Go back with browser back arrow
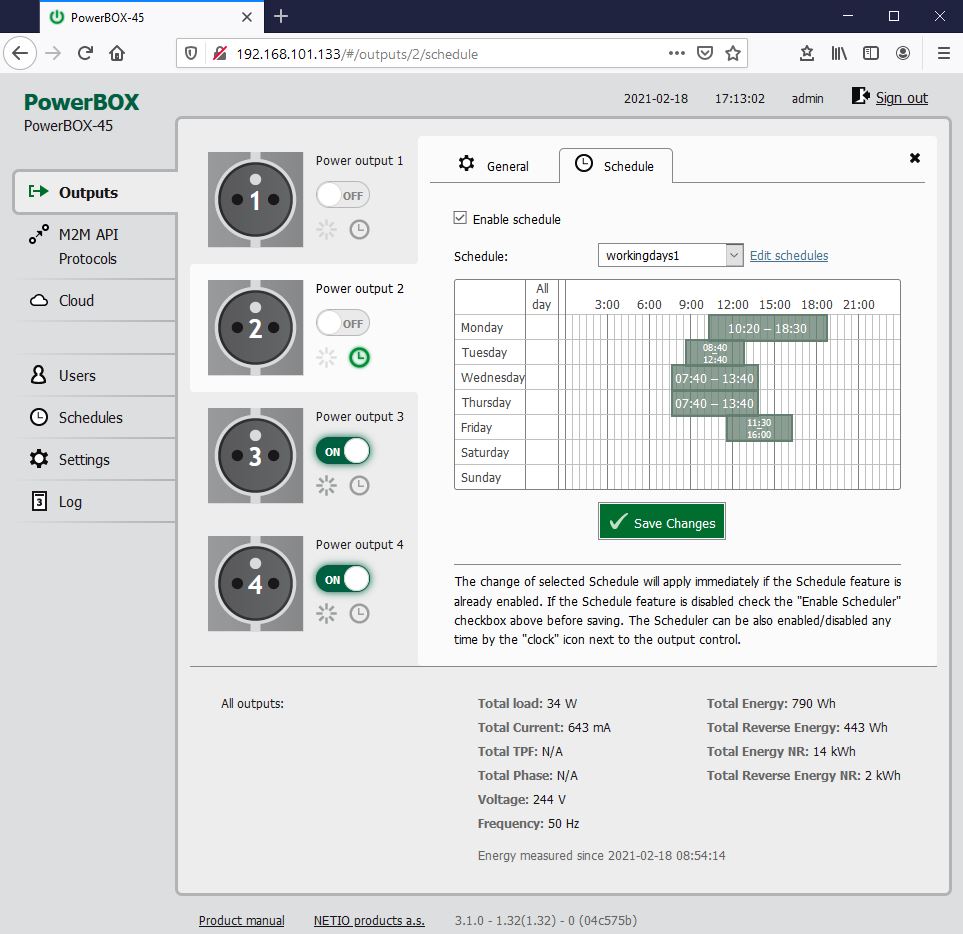 [x=20, y=53]
